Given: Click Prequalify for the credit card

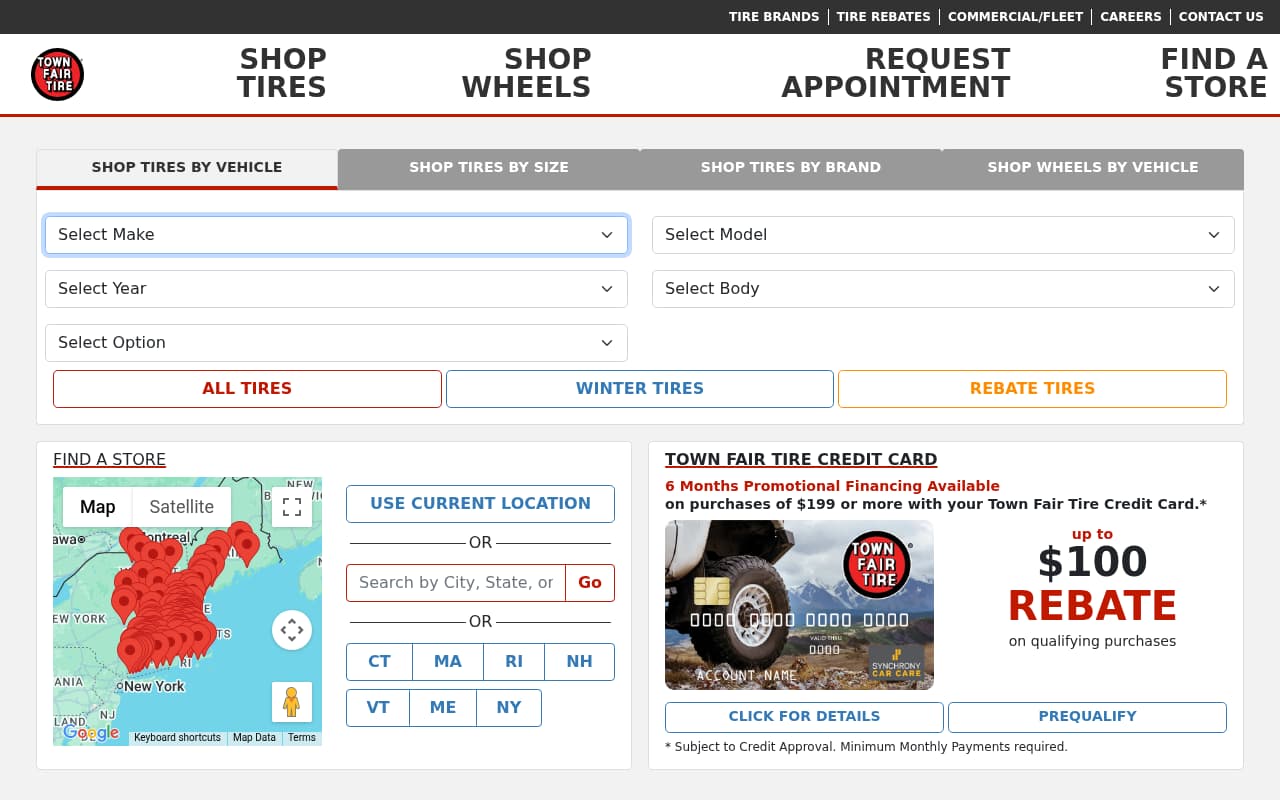Looking at the screenshot, I should pos(1087,717).
